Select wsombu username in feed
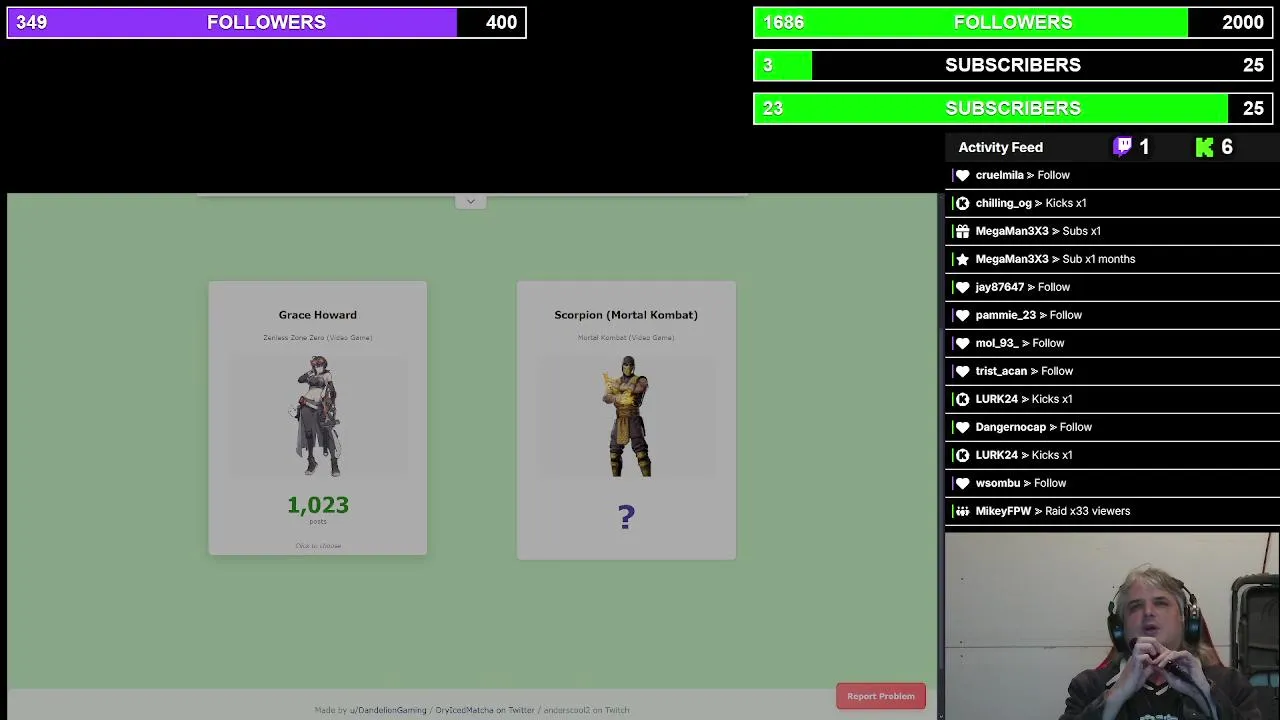The height and width of the screenshot is (720, 1280). 998,483
